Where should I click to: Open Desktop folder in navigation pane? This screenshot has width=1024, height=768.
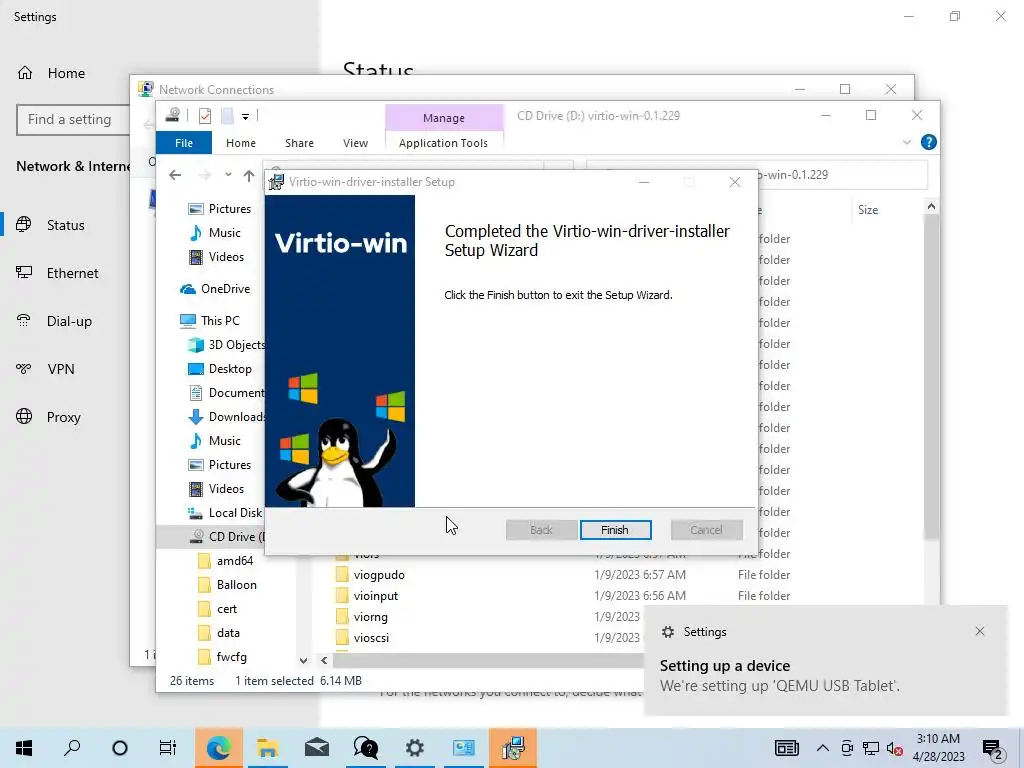point(219,369)
